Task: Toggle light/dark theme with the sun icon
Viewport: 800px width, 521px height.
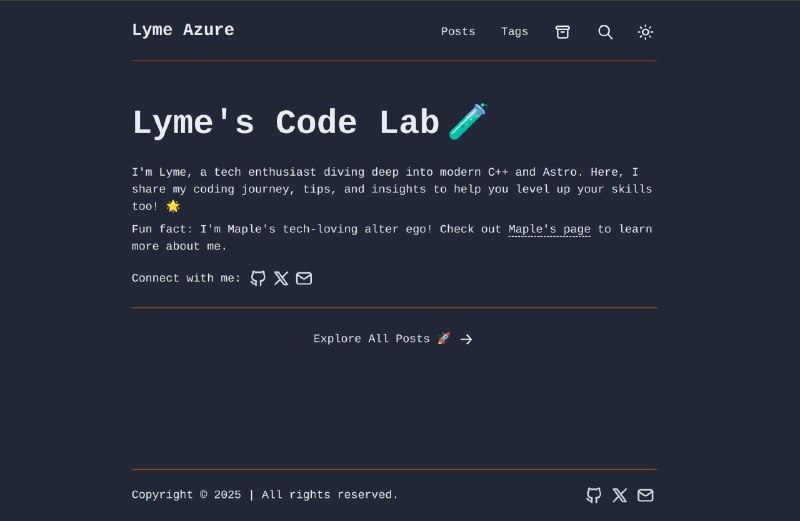Action: pyautogui.click(x=646, y=32)
